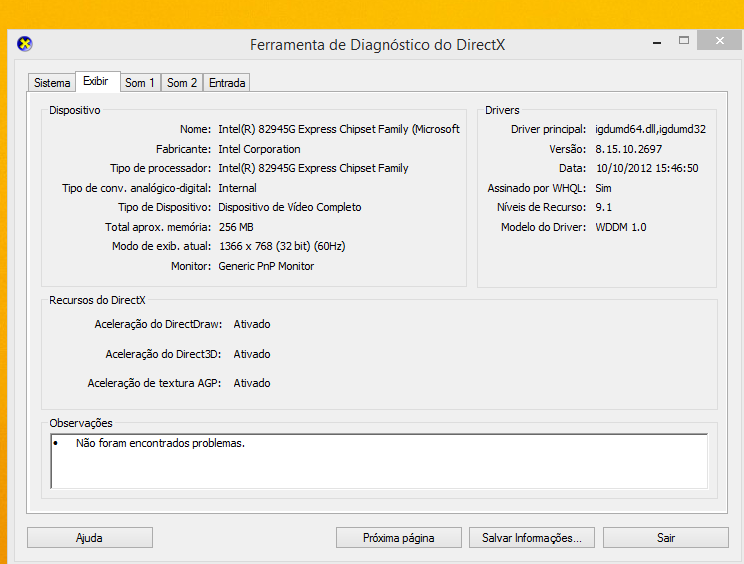The image size is (744, 564).
Task: Click the 'Aceleração de textura AGP:' label
Action: coord(154,383)
